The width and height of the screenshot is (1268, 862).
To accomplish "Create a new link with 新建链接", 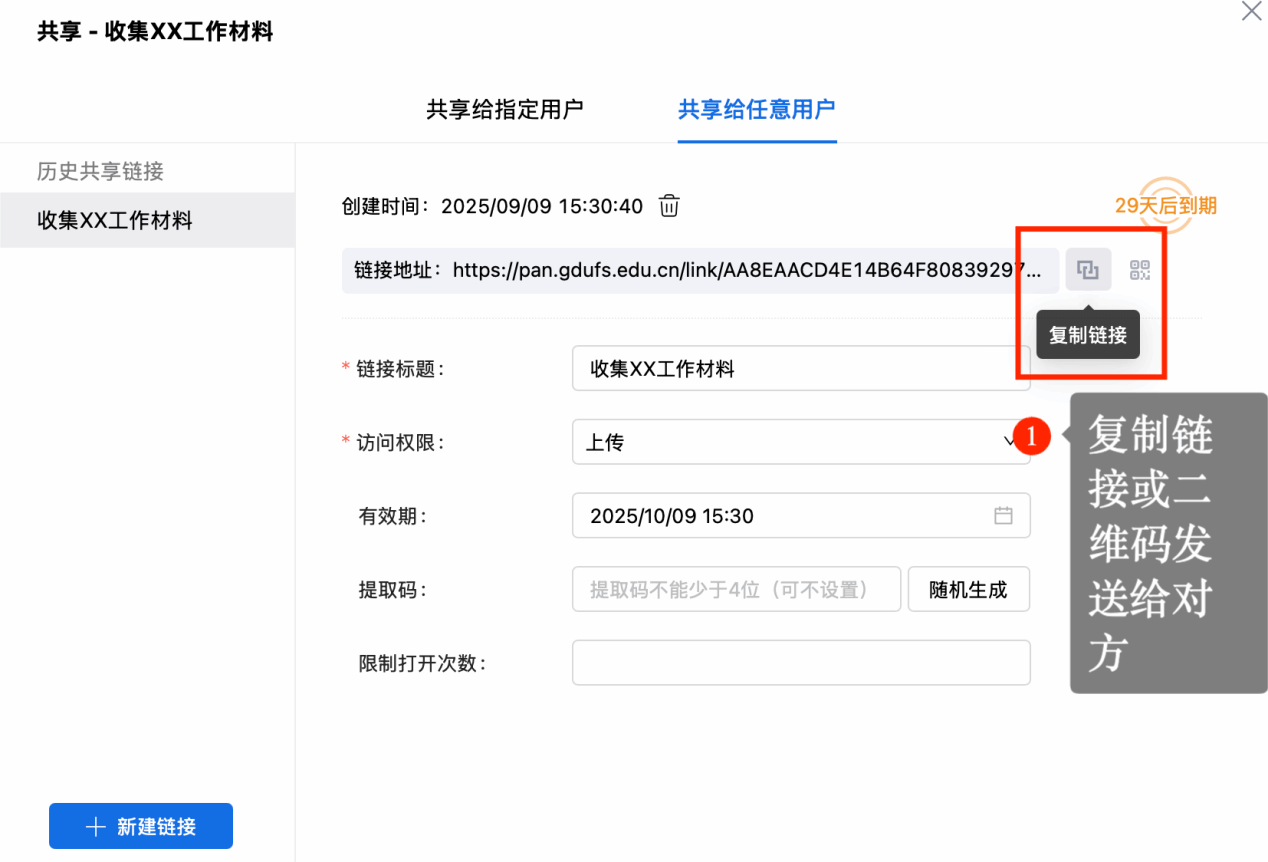I will 141,827.
